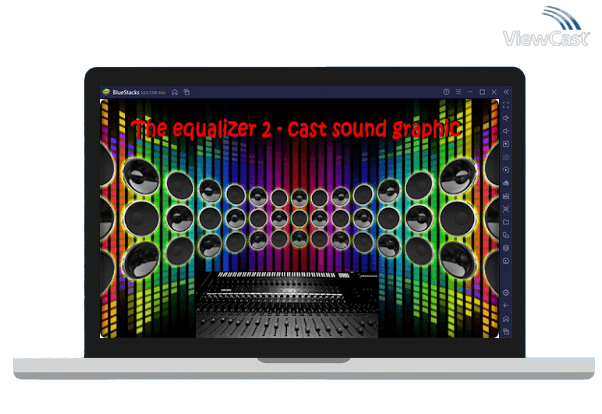Open the keyboard game controls sidebar icon
Image resolution: width=602 pixels, height=414 pixels.
506,157
